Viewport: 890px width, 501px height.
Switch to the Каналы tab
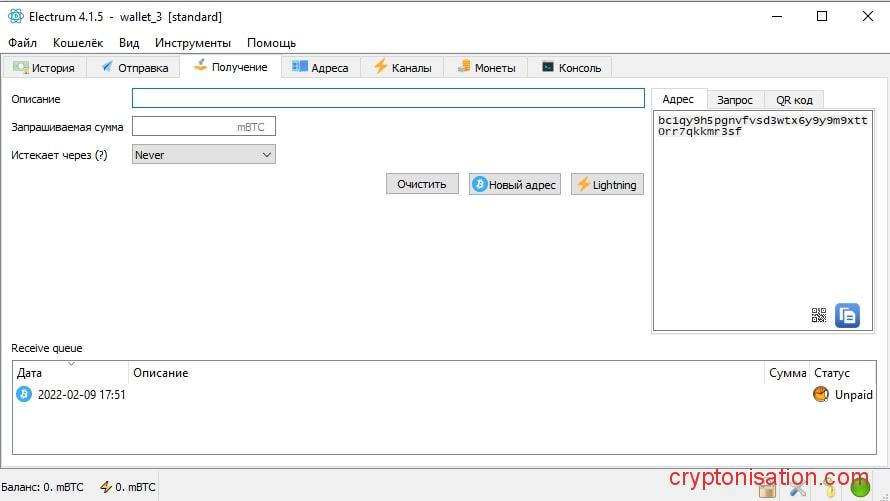tap(402, 68)
